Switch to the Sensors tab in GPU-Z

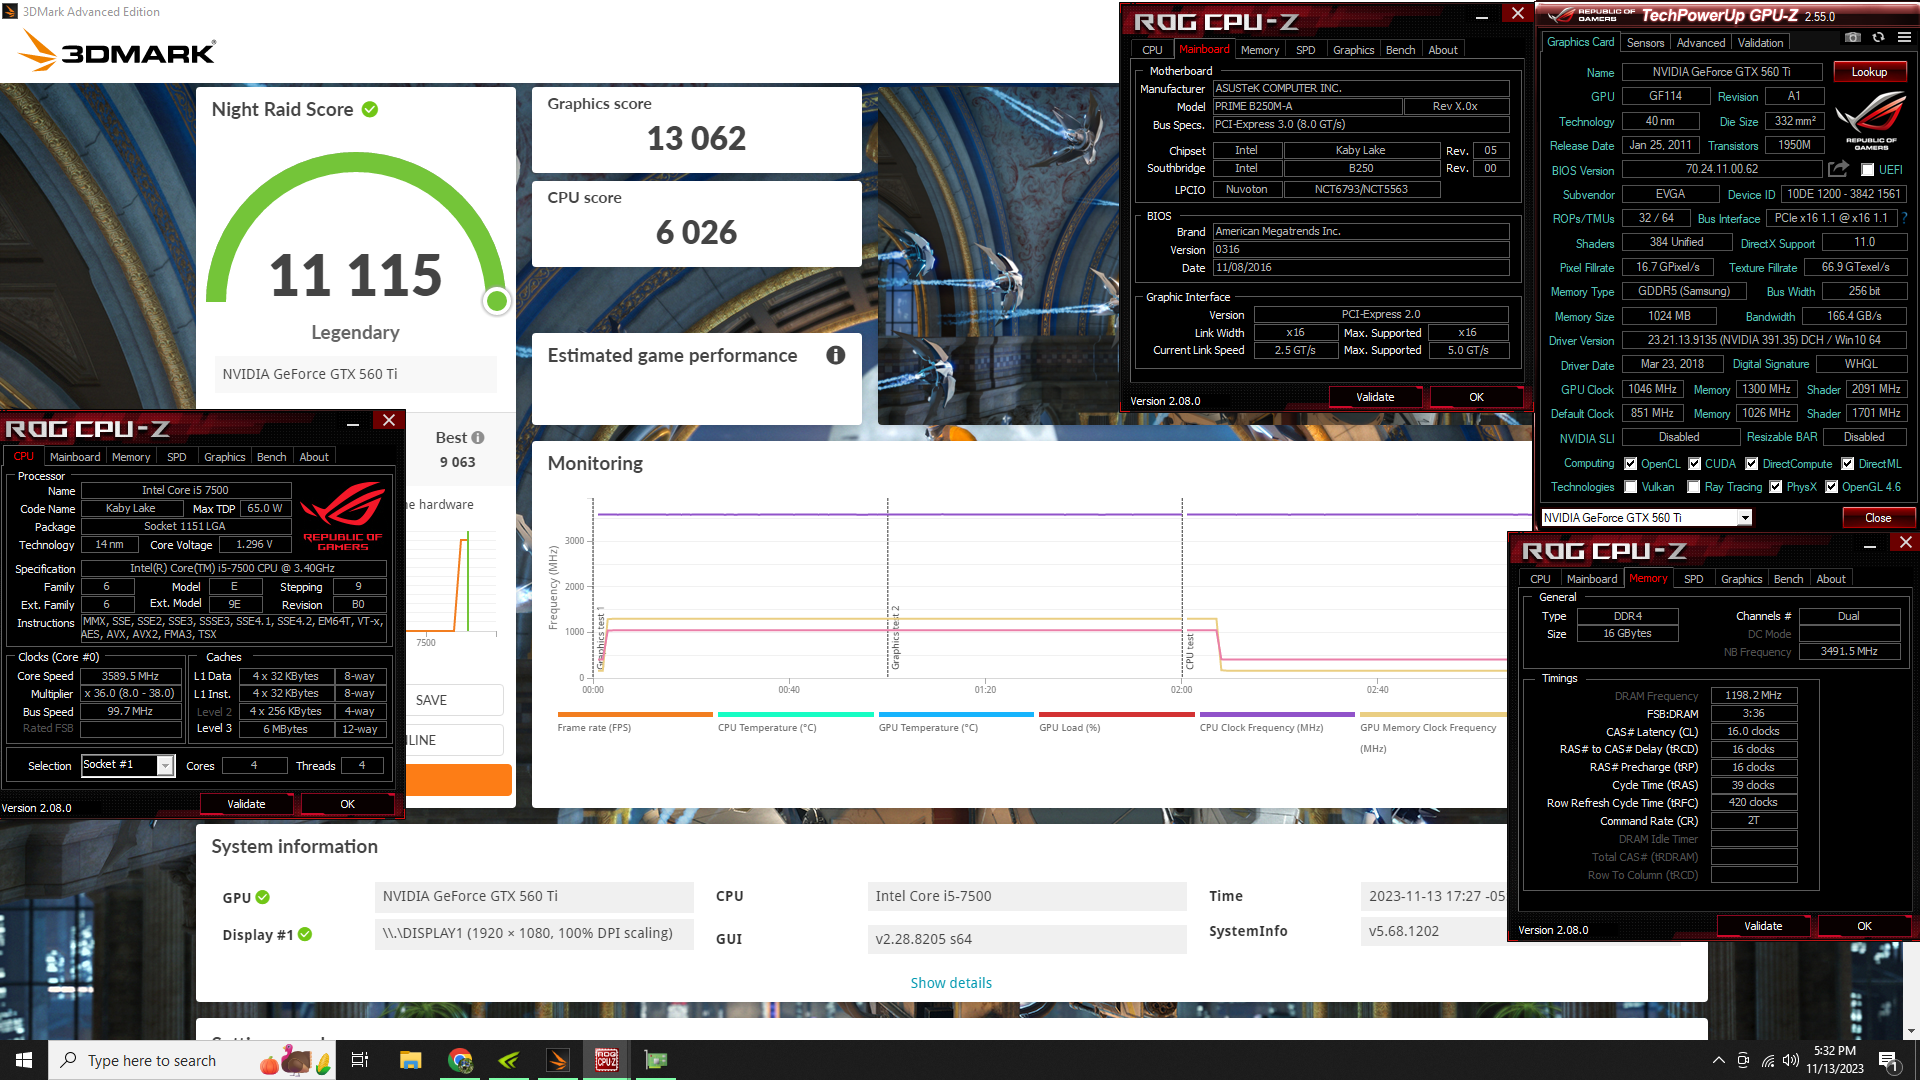(x=1645, y=43)
